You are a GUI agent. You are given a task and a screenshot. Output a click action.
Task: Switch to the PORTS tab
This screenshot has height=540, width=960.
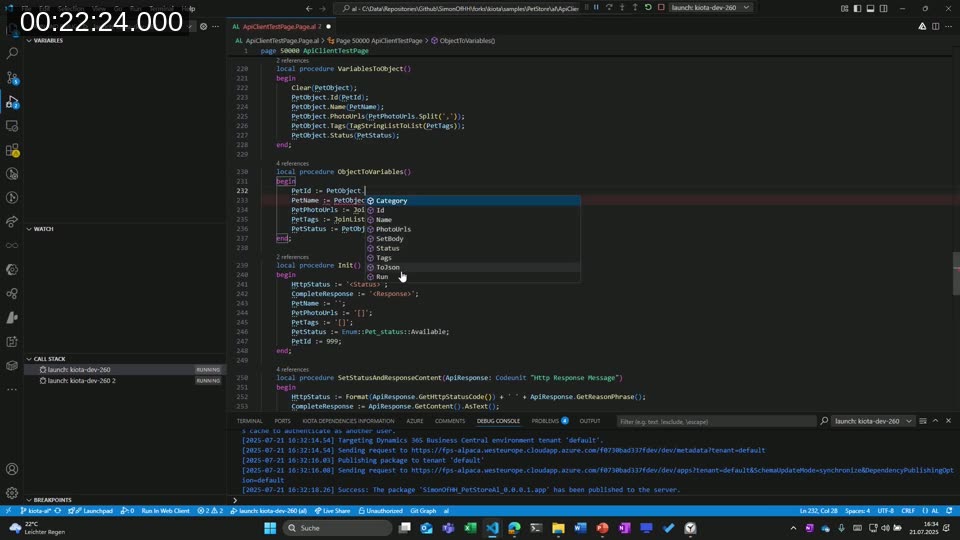click(x=282, y=421)
